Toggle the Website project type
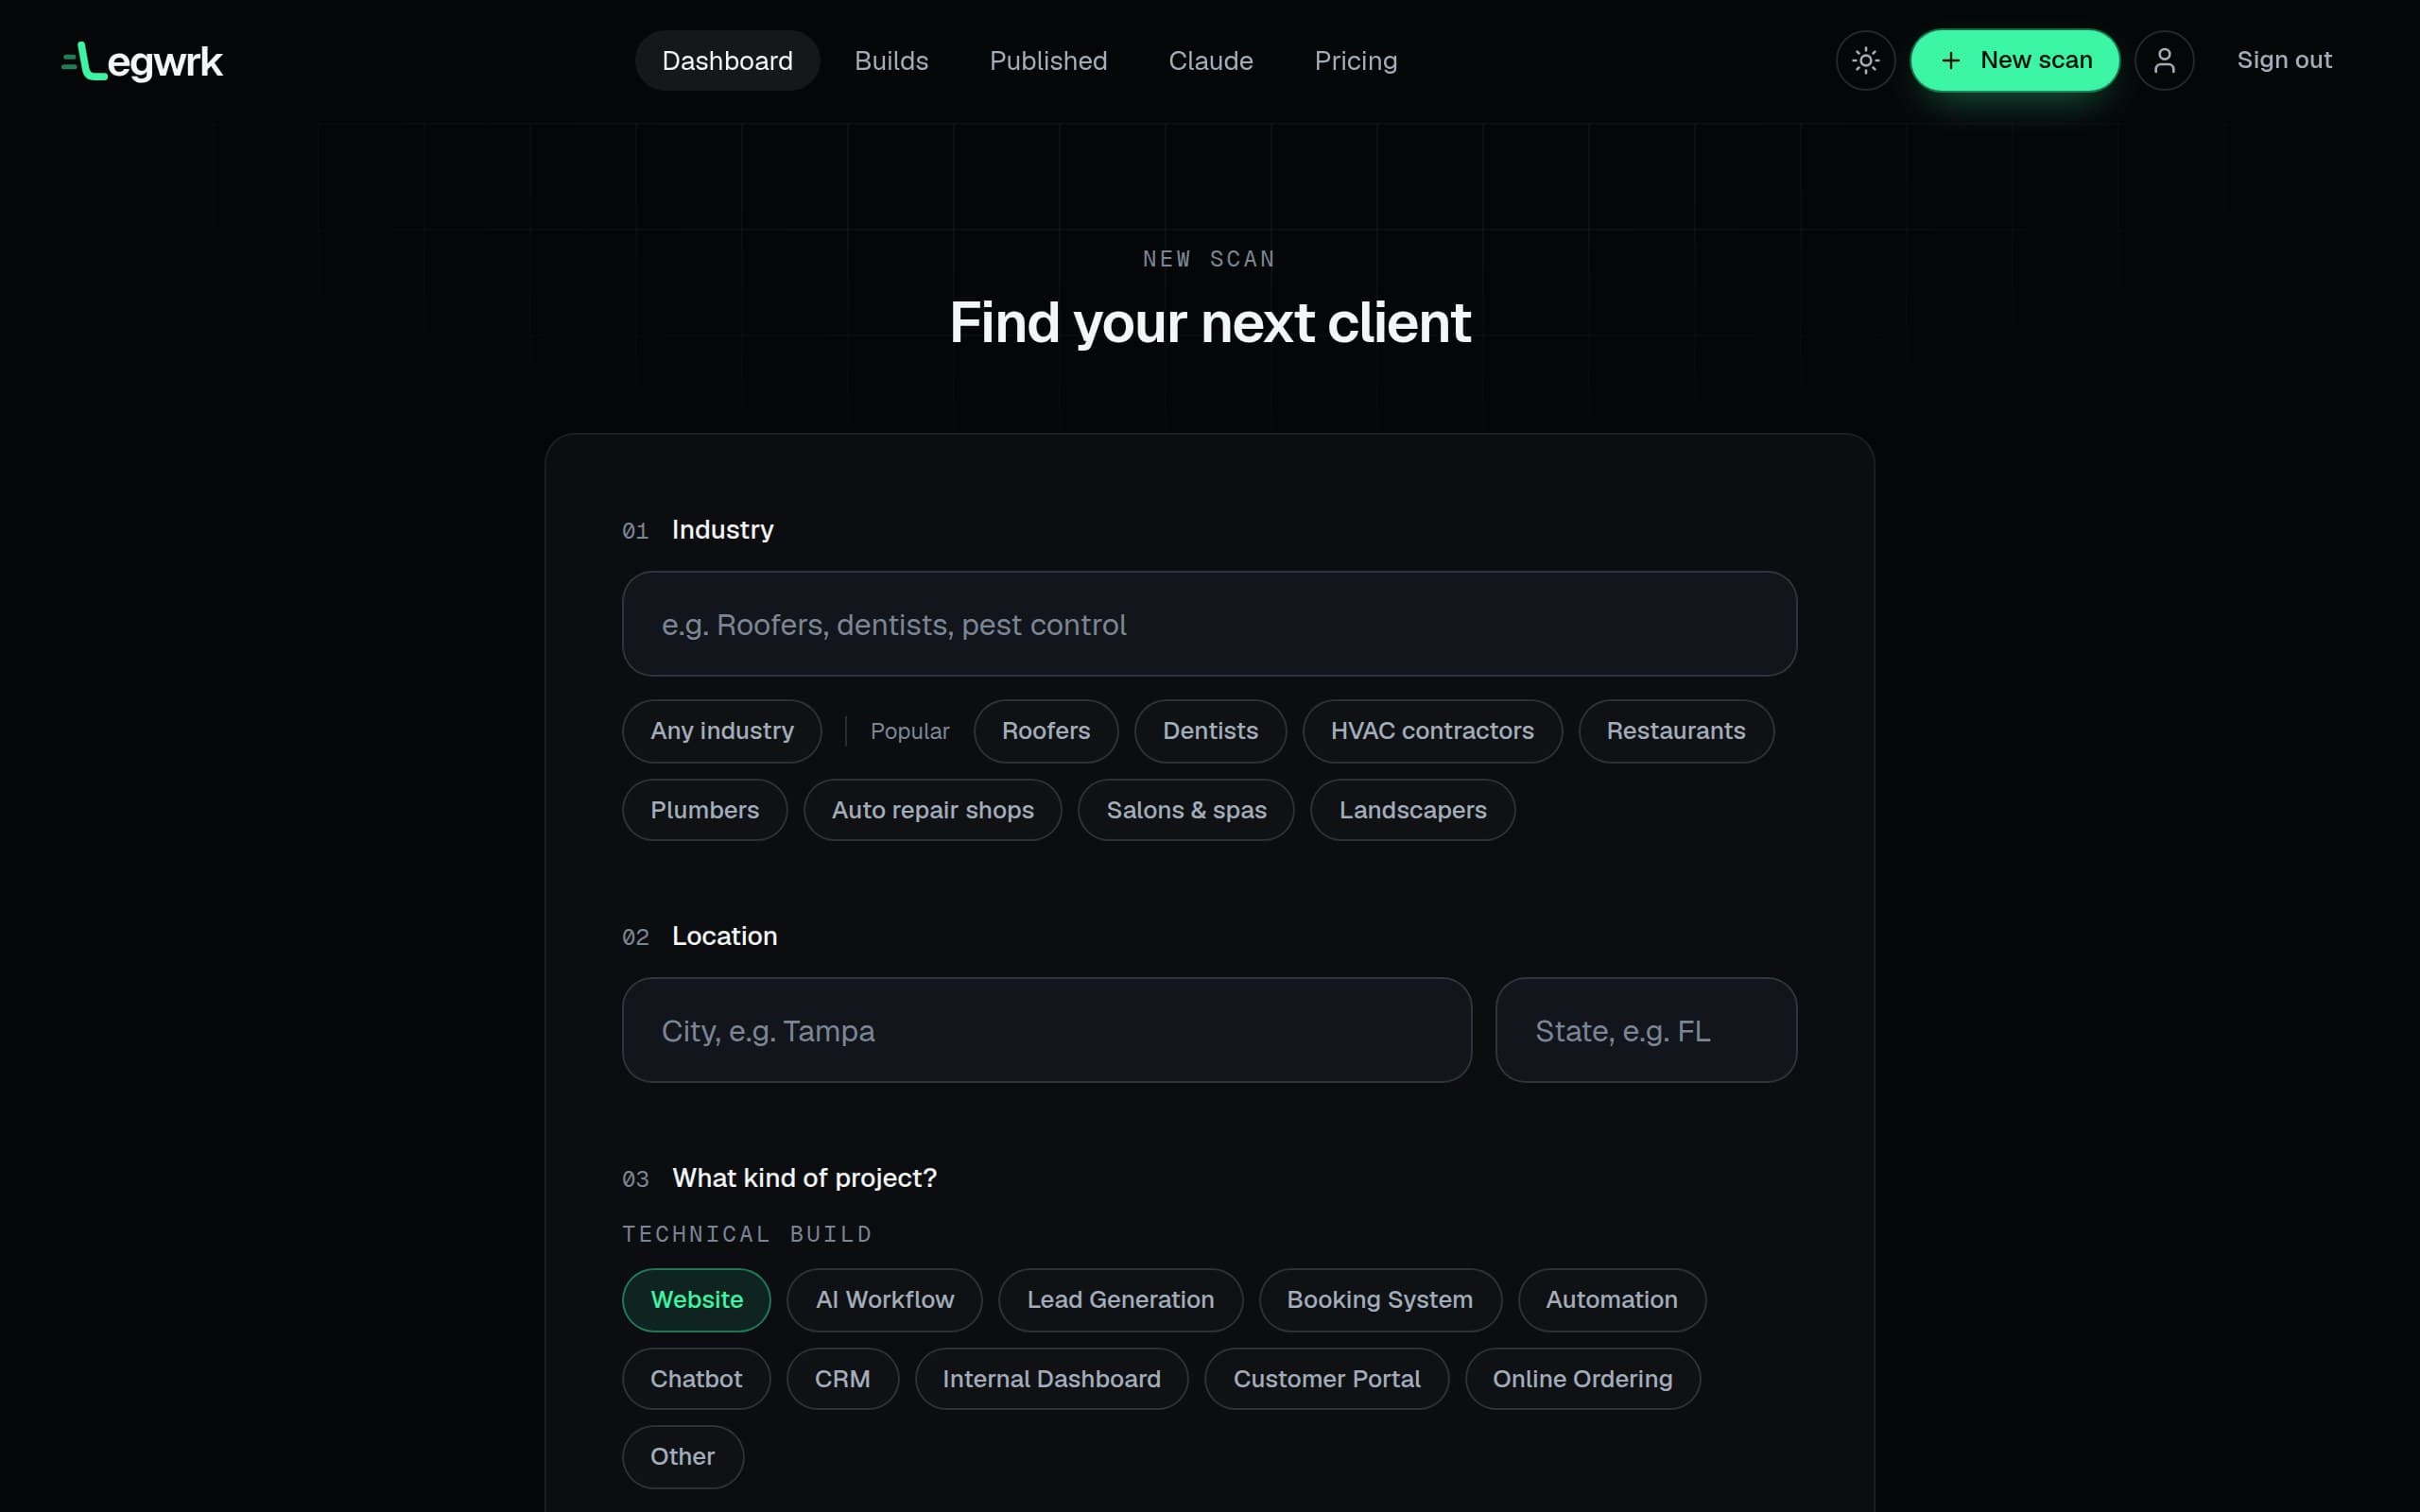The image size is (2420, 1512). point(696,1300)
